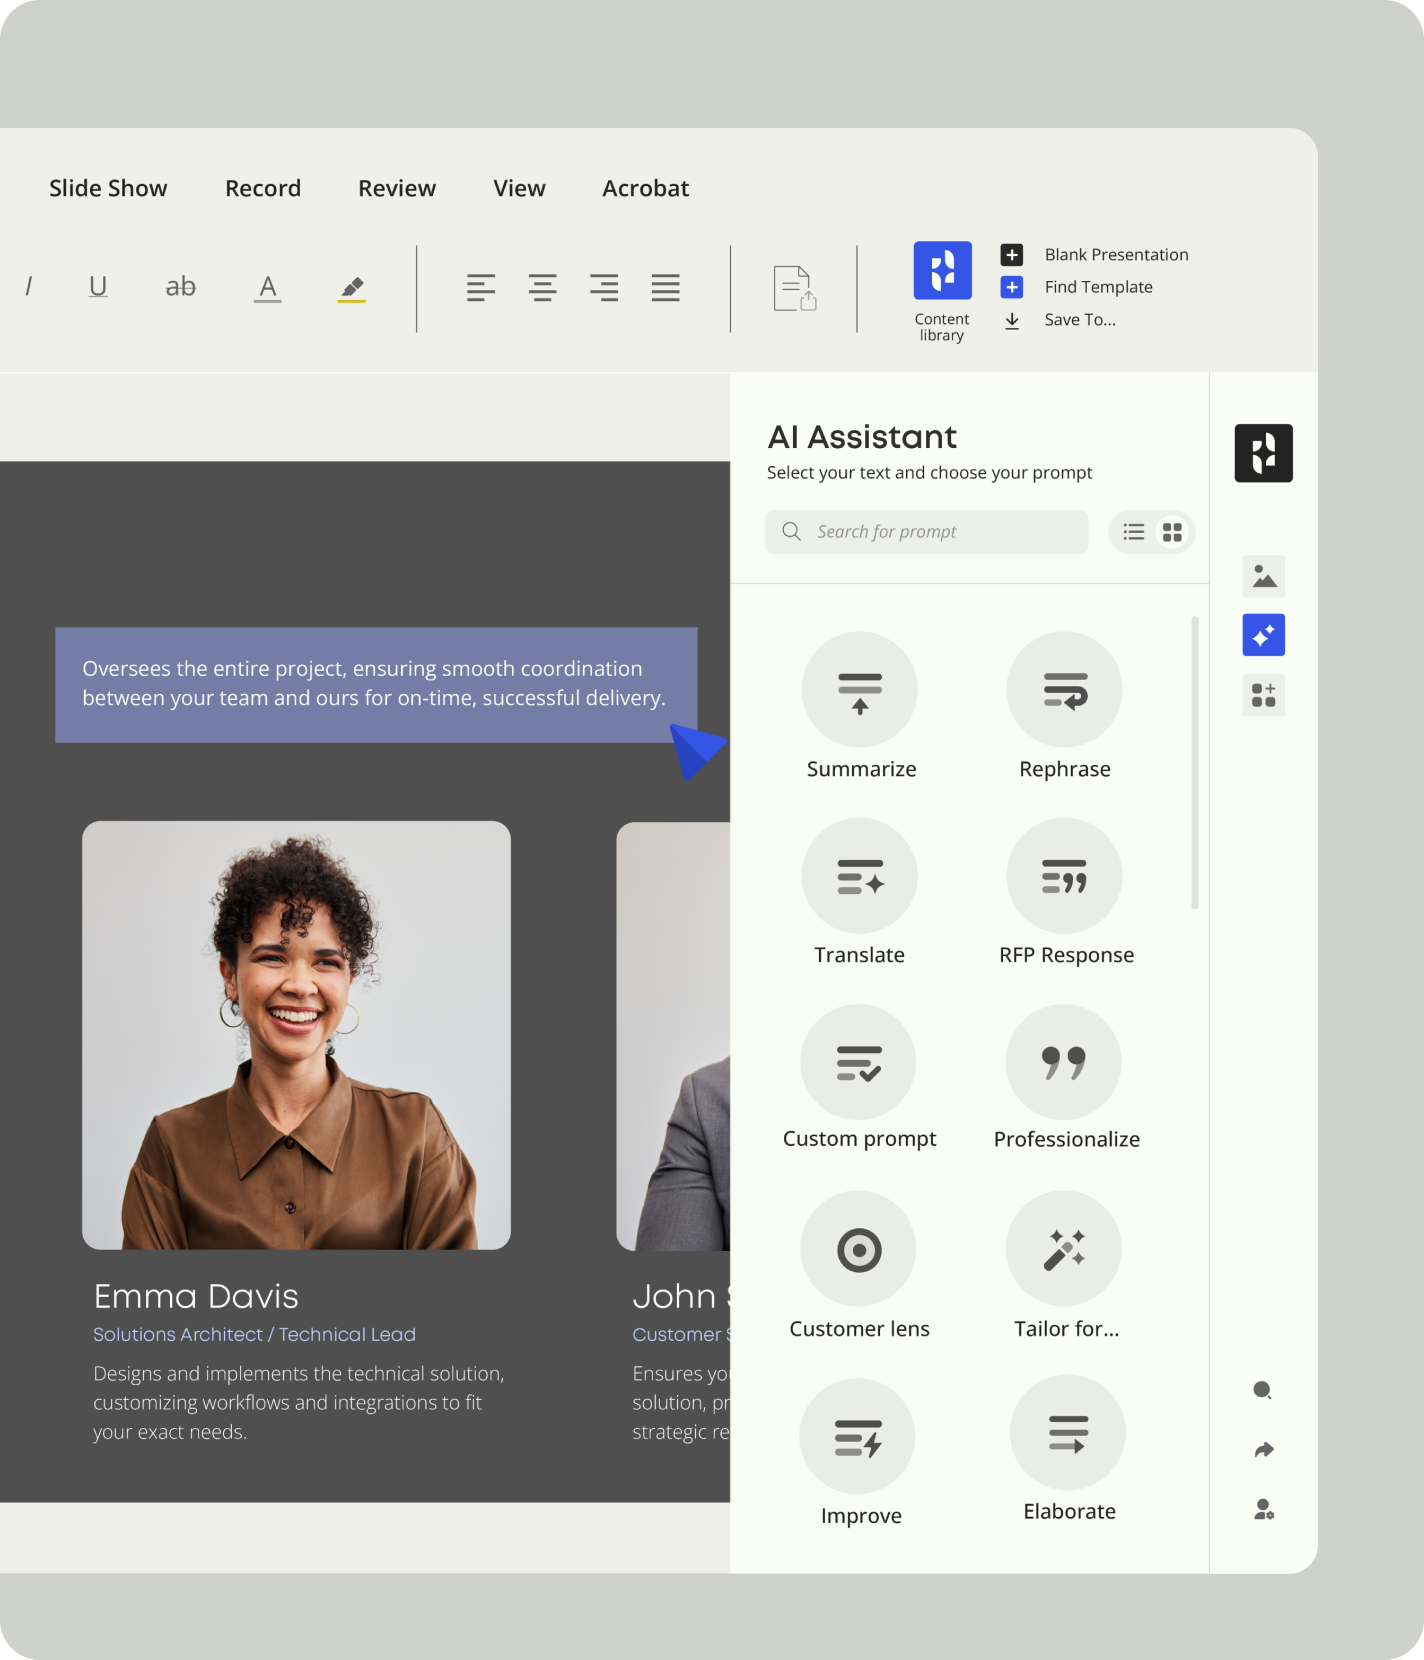This screenshot has height=1660, width=1424.
Task: Click the prompt list scrollbar
Action: coord(1195,762)
